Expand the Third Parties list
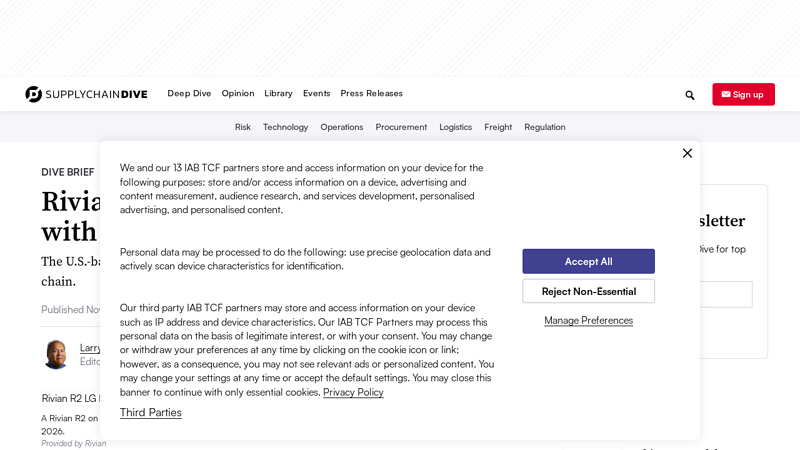 point(151,412)
